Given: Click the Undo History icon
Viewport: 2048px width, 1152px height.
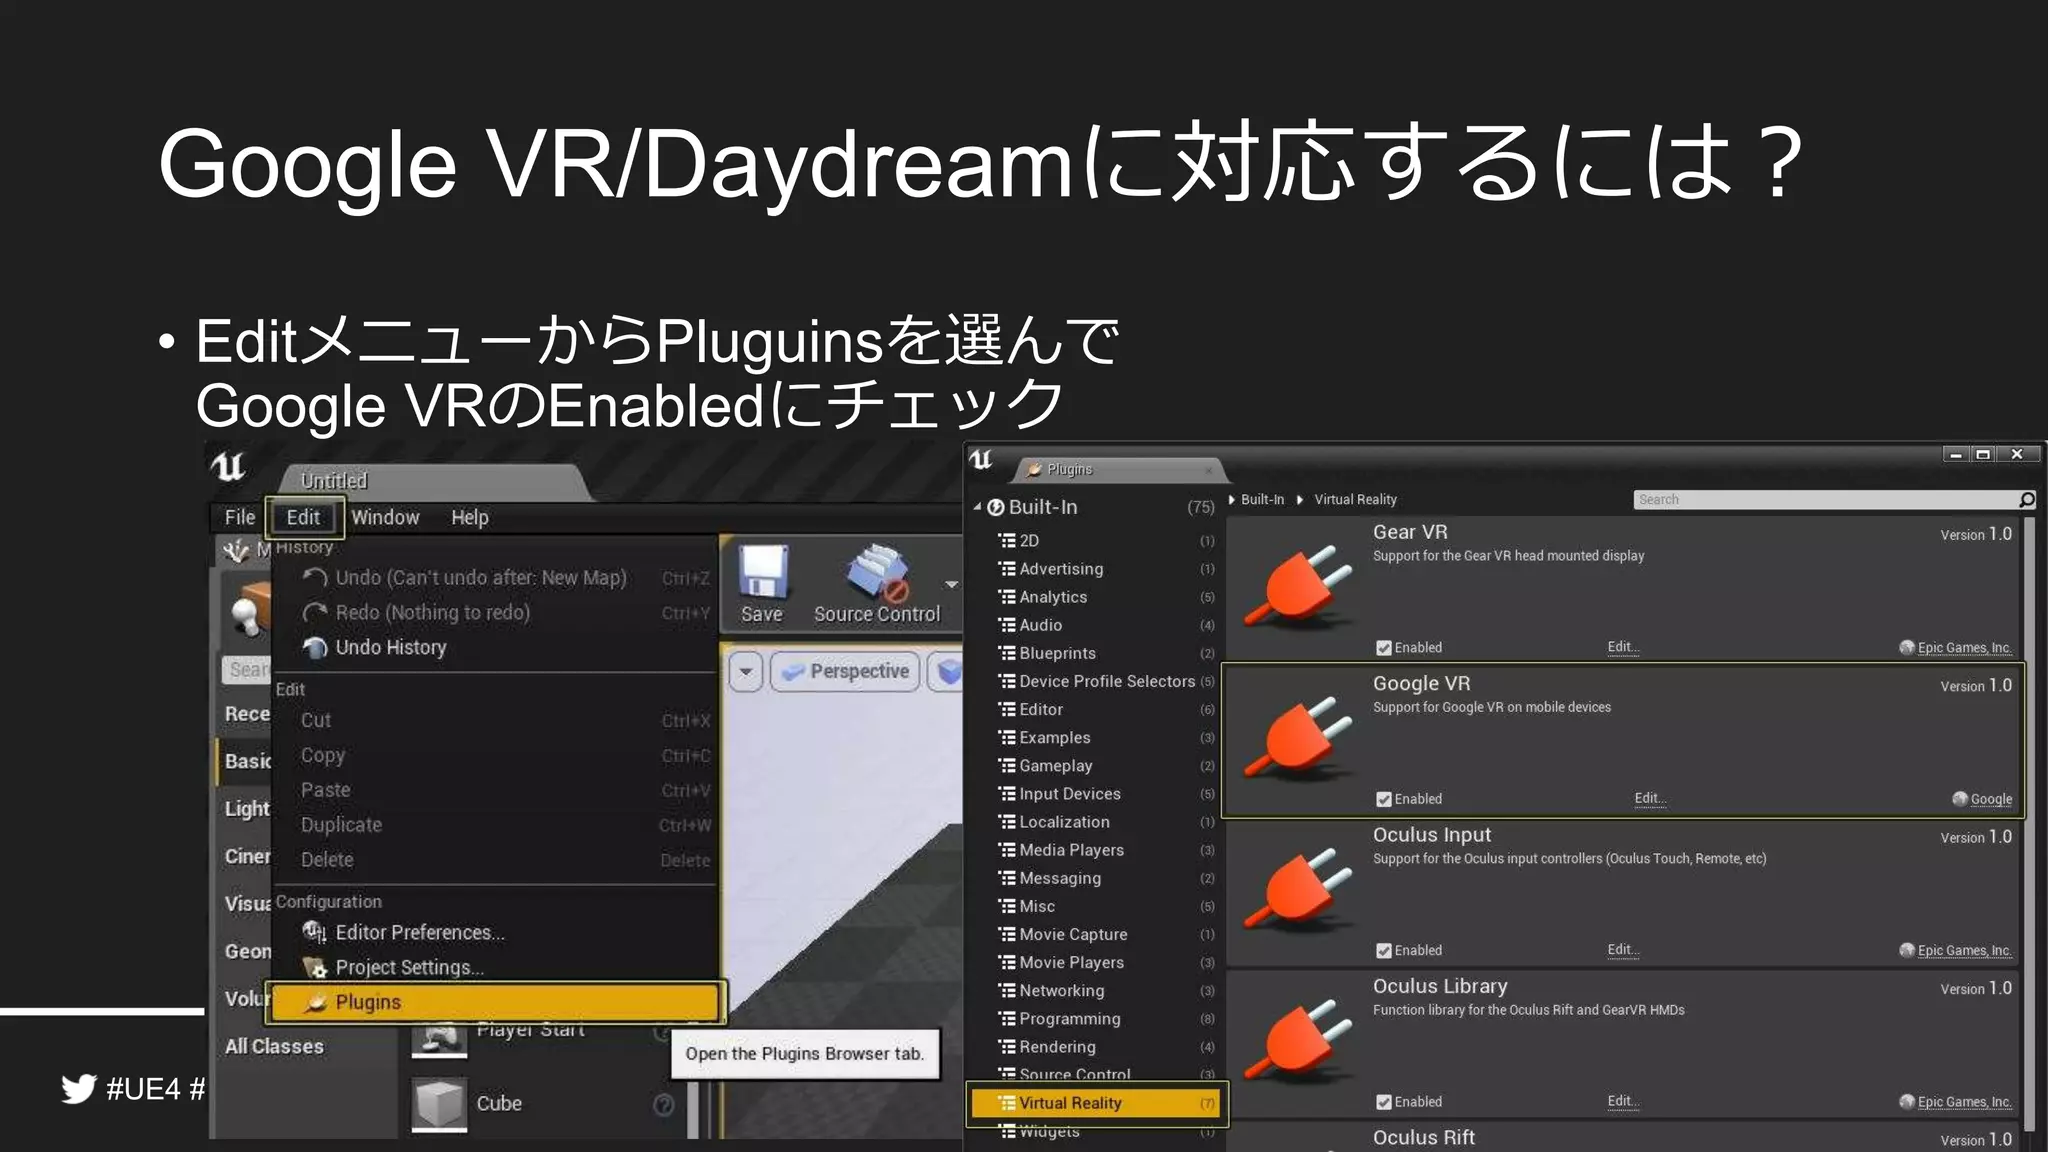Looking at the screenshot, I should click(x=315, y=647).
